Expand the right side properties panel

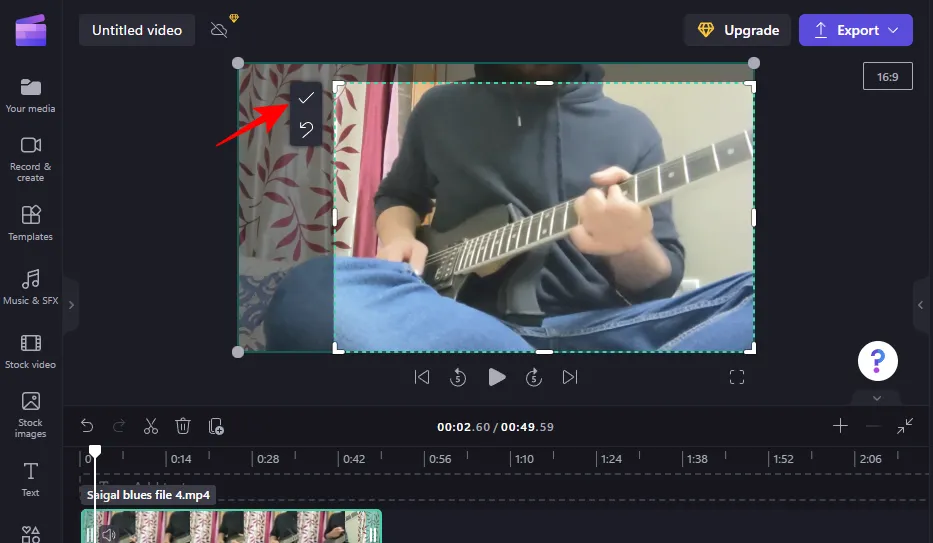click(x=920, y=304)
